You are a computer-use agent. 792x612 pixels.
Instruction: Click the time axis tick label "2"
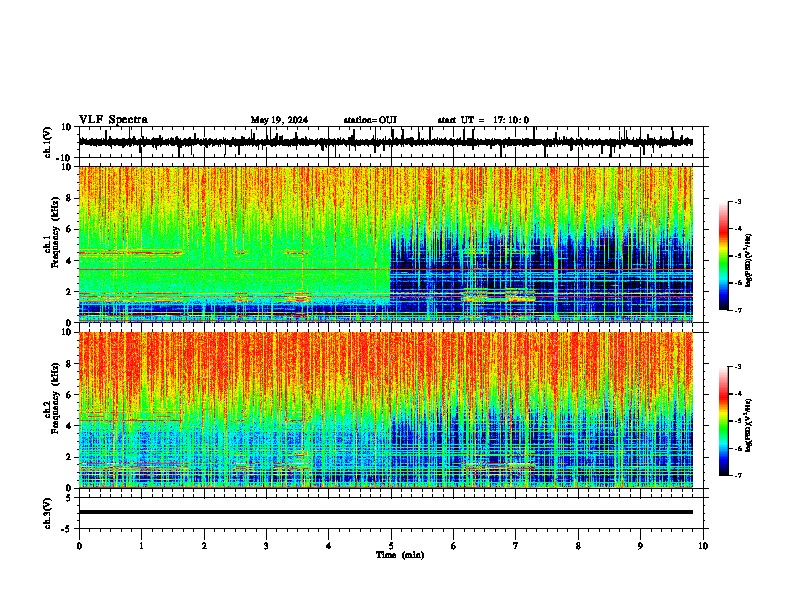(204, 546)
